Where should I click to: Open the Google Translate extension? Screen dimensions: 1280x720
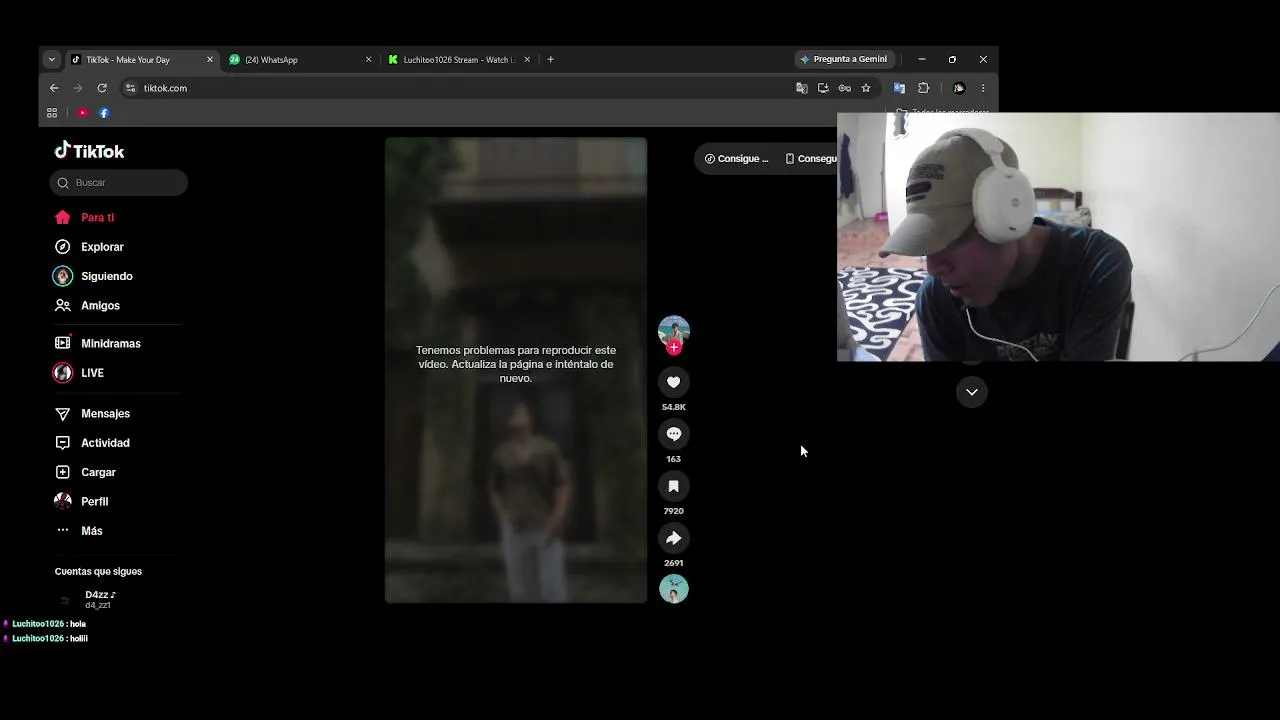[899, 88]
